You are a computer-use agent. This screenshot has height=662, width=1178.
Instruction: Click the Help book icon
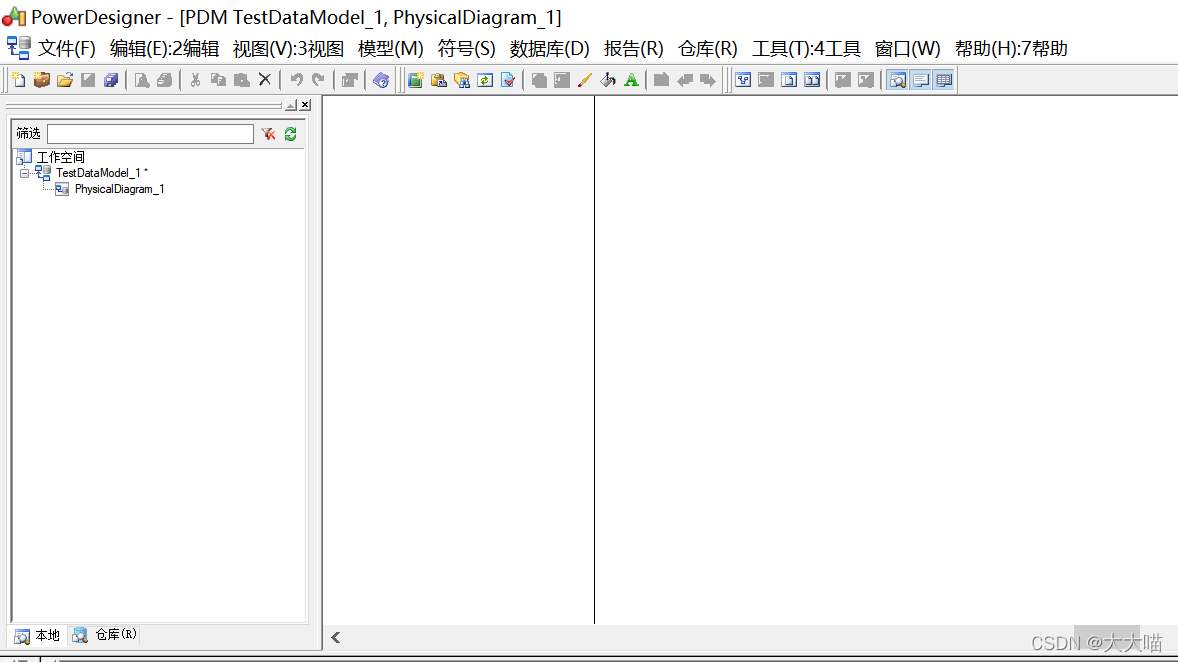[x=381, y=80]
